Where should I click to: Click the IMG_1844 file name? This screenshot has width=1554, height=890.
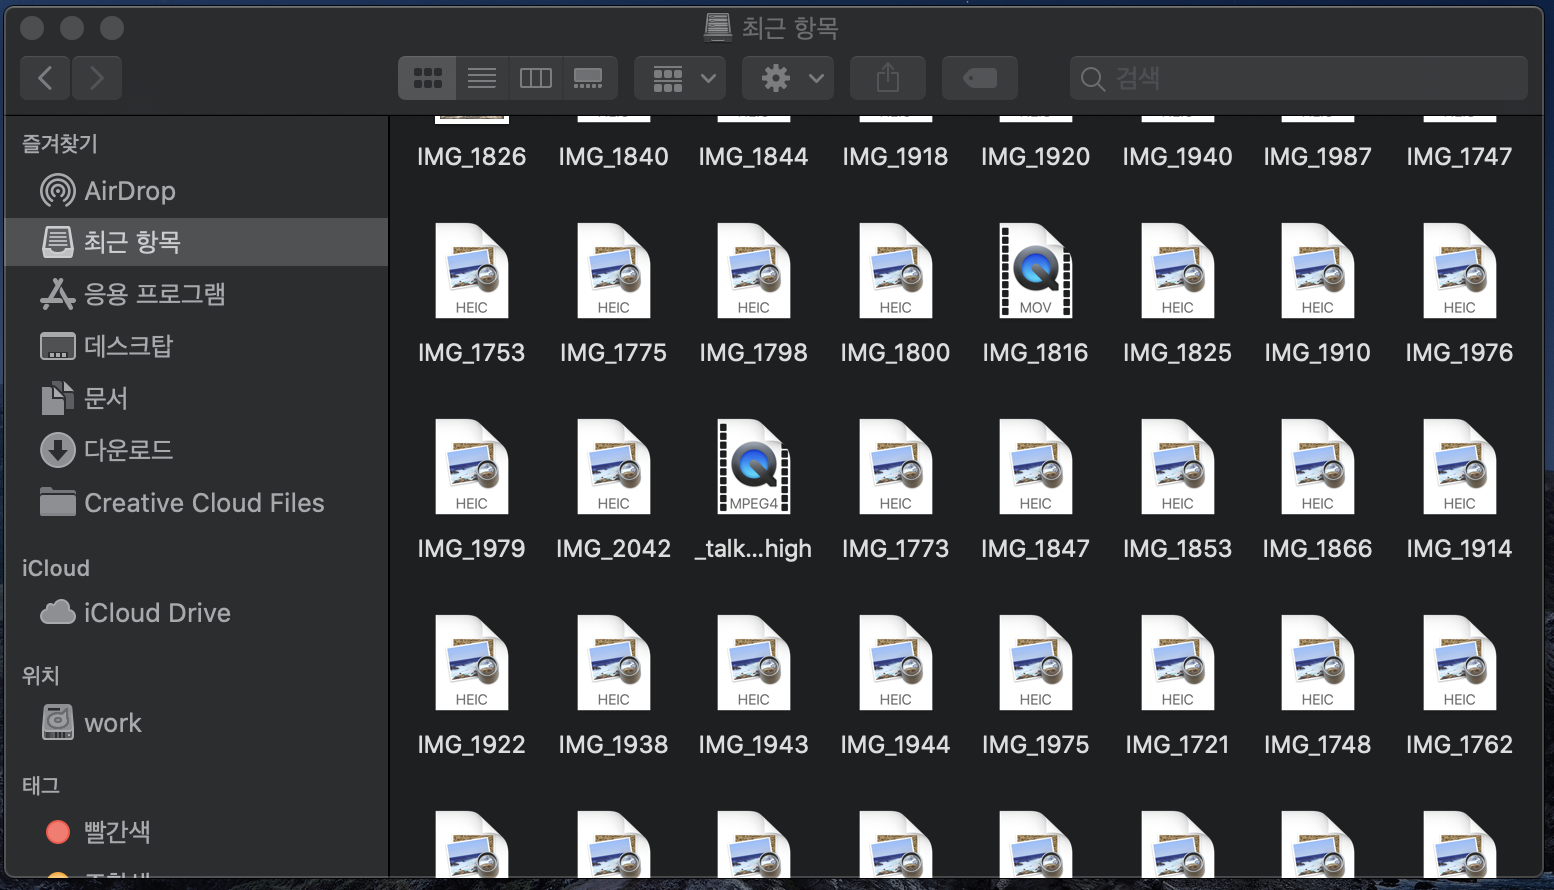coord(754,156)
